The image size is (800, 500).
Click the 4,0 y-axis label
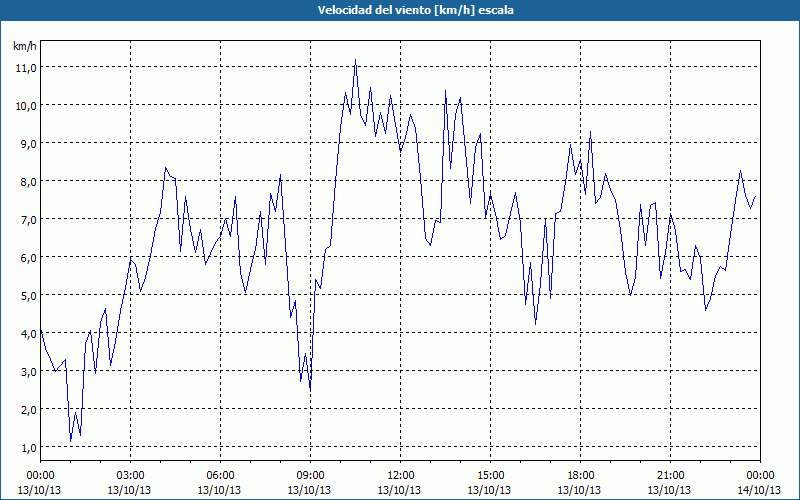tap(28, 334)
